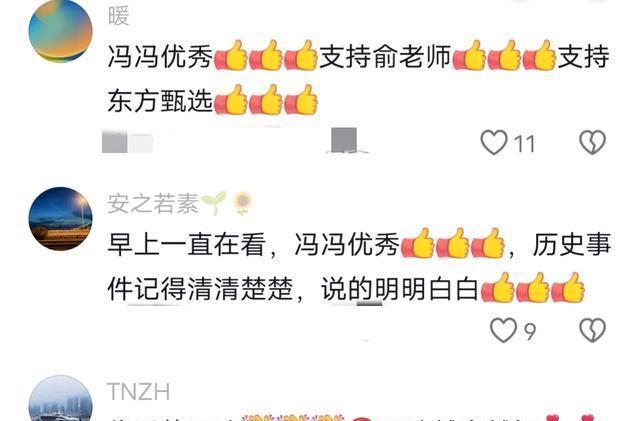Tap the blurred reply info under 暖 comment
The height and width of the screenshot is (421, 640).
[235, 141]
